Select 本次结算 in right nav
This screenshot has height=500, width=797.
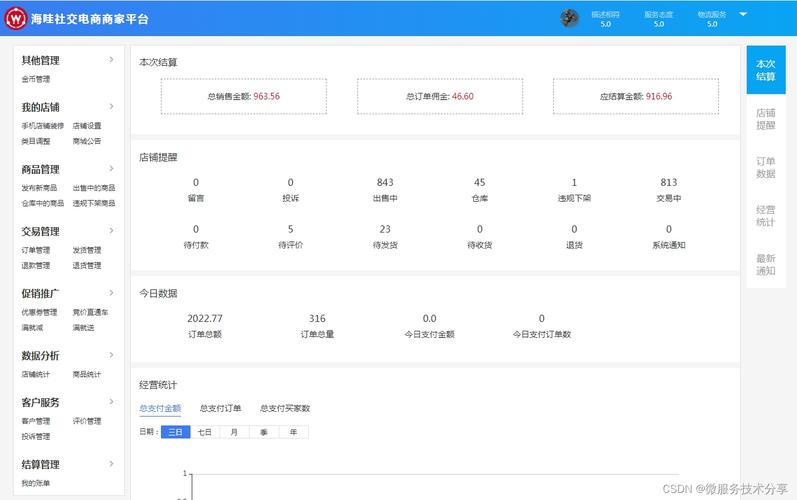tap(766, 70)
